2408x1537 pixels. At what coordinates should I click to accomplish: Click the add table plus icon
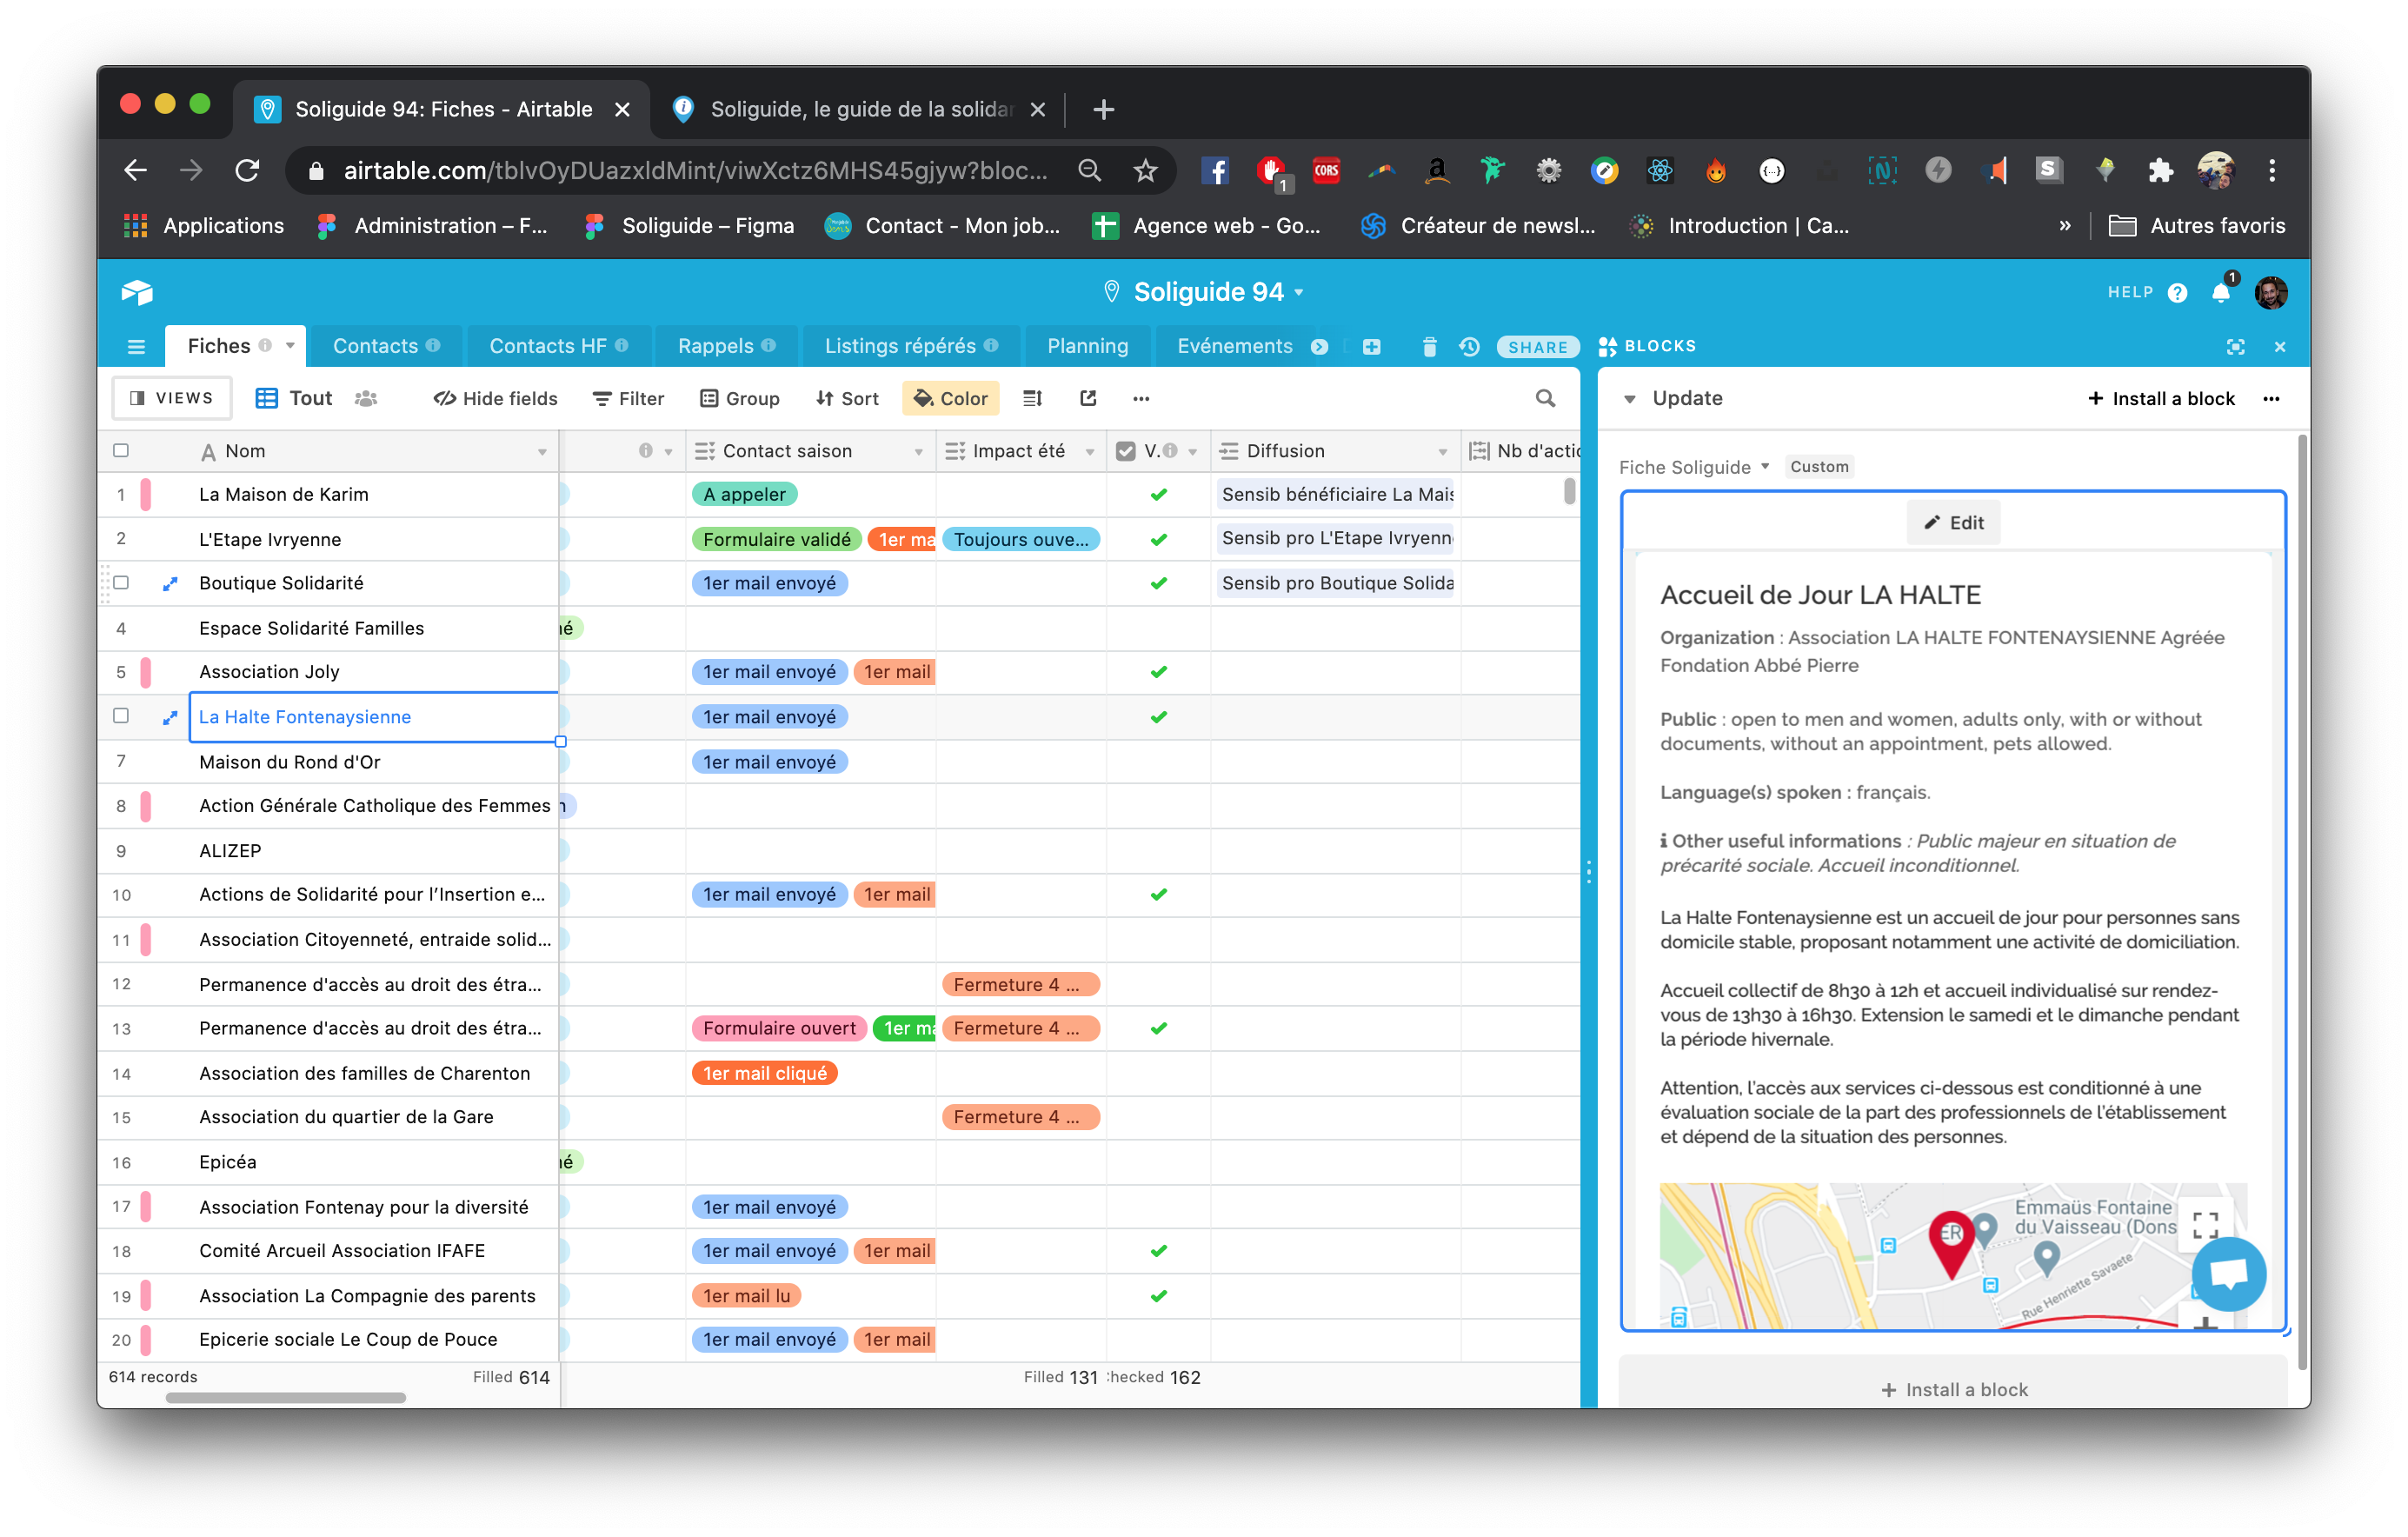1371,346
